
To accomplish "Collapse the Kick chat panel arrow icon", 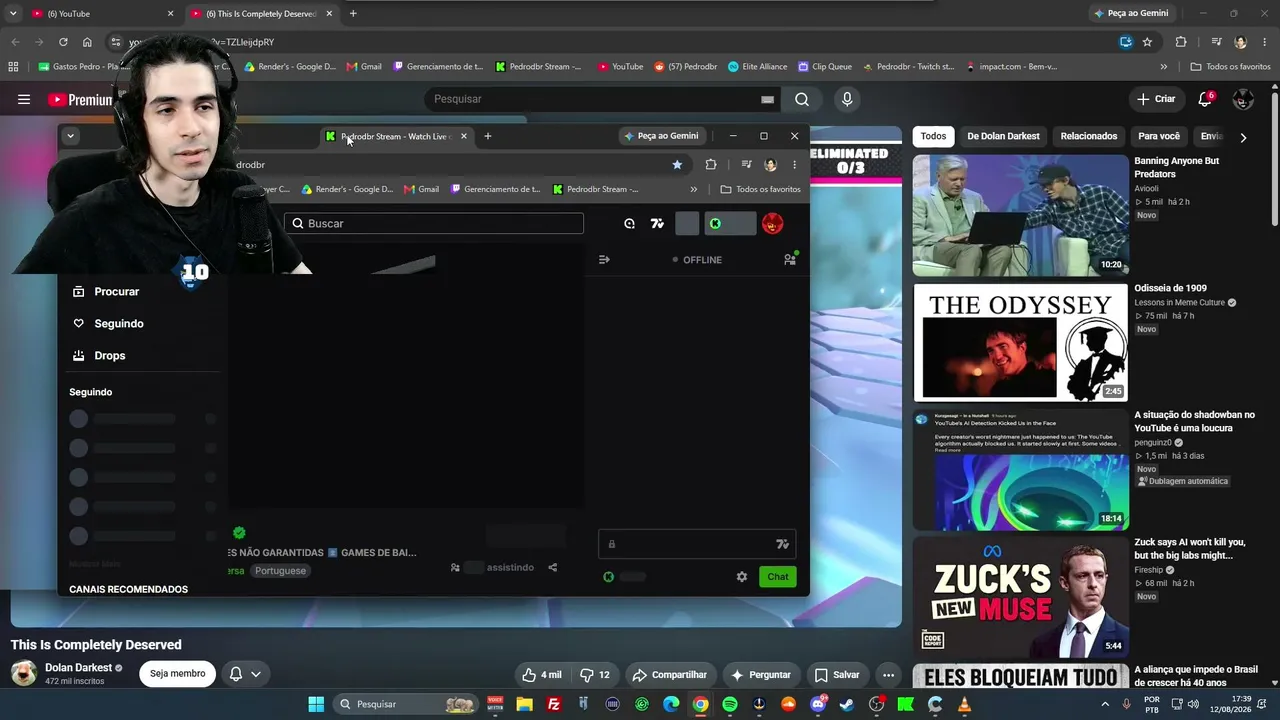I will click(x=604, y=259).
